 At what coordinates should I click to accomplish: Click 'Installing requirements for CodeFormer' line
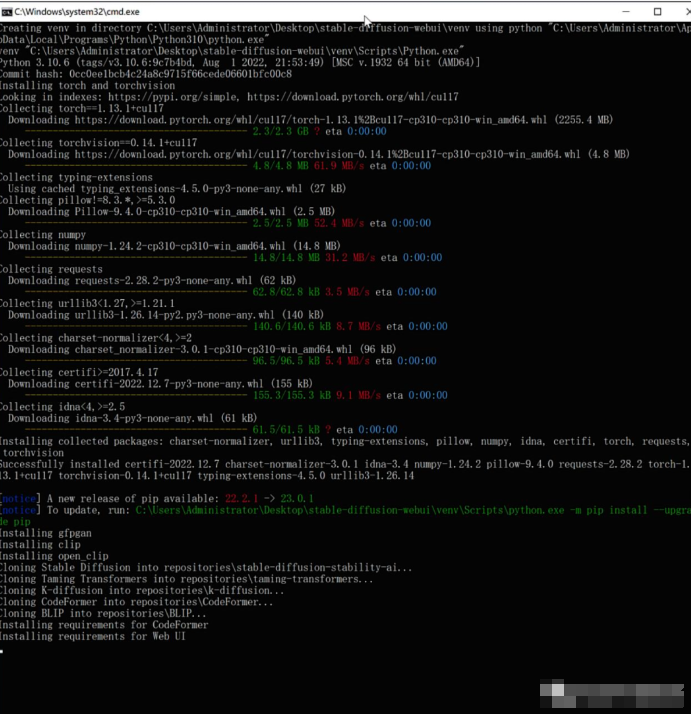[x=104, y=625]
